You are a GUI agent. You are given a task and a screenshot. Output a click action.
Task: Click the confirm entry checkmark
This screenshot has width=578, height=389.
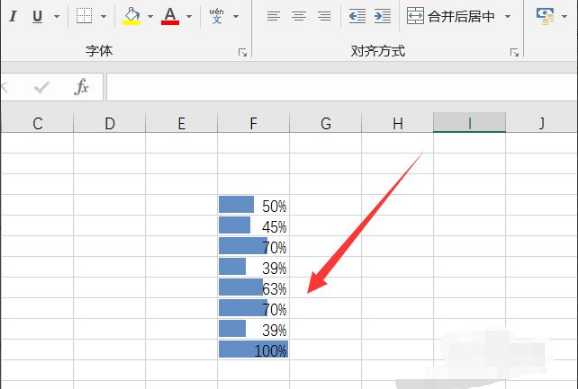pyautogui.click(x=41, y=87)
